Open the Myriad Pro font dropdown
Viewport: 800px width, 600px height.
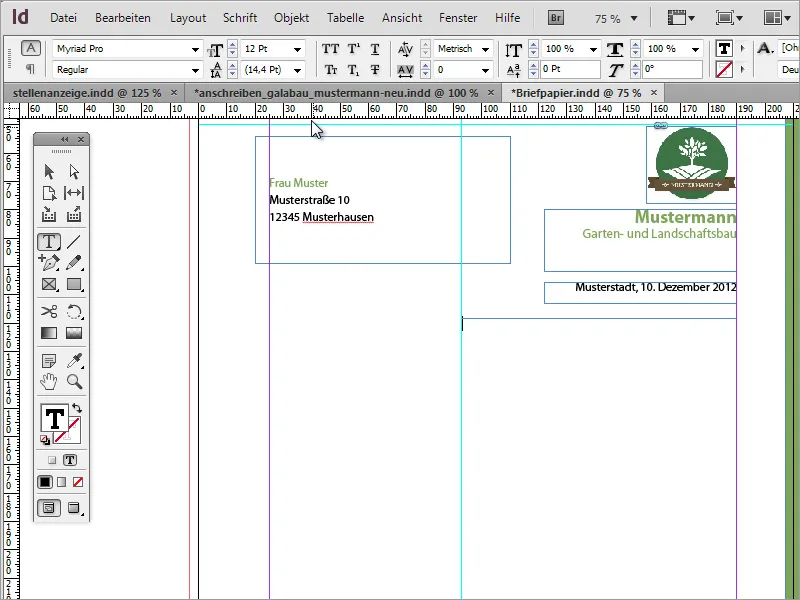195,49
